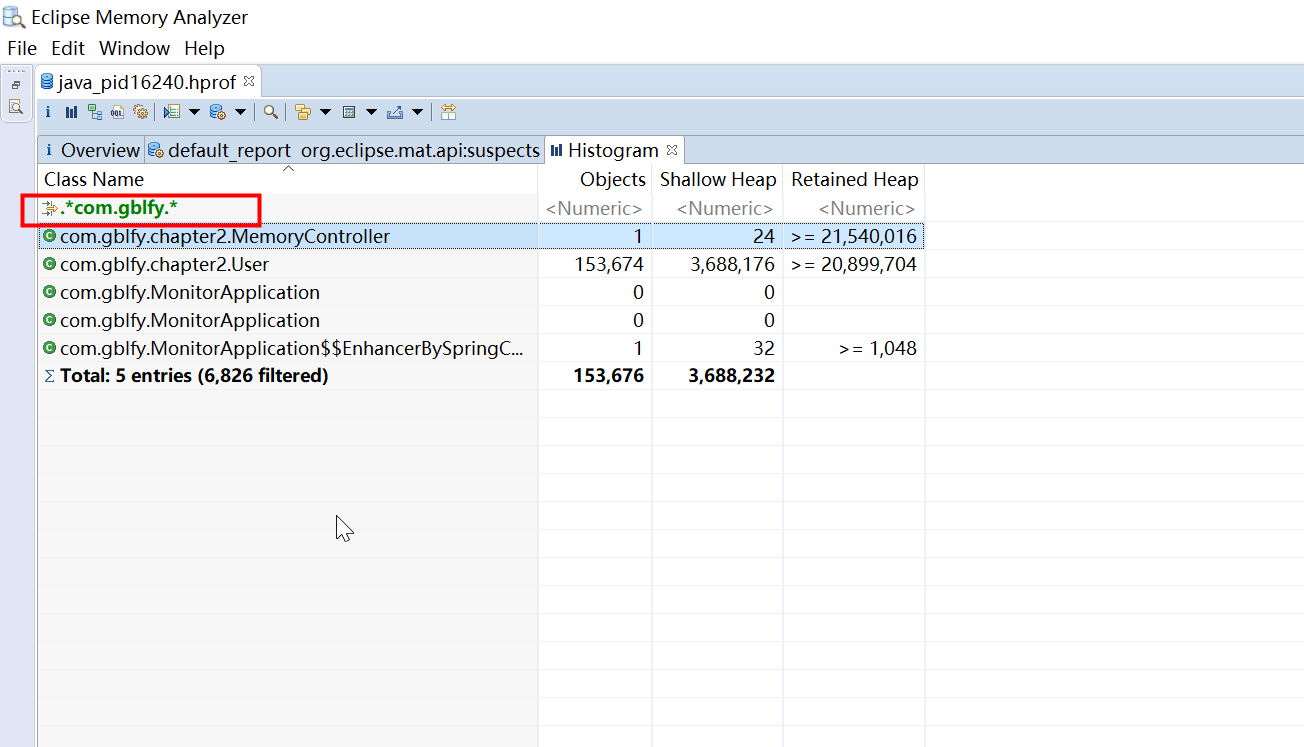Viewport: 1304px width, 747px height.
Task: Expand the export dropdown arrow
Action: (417, 112)
